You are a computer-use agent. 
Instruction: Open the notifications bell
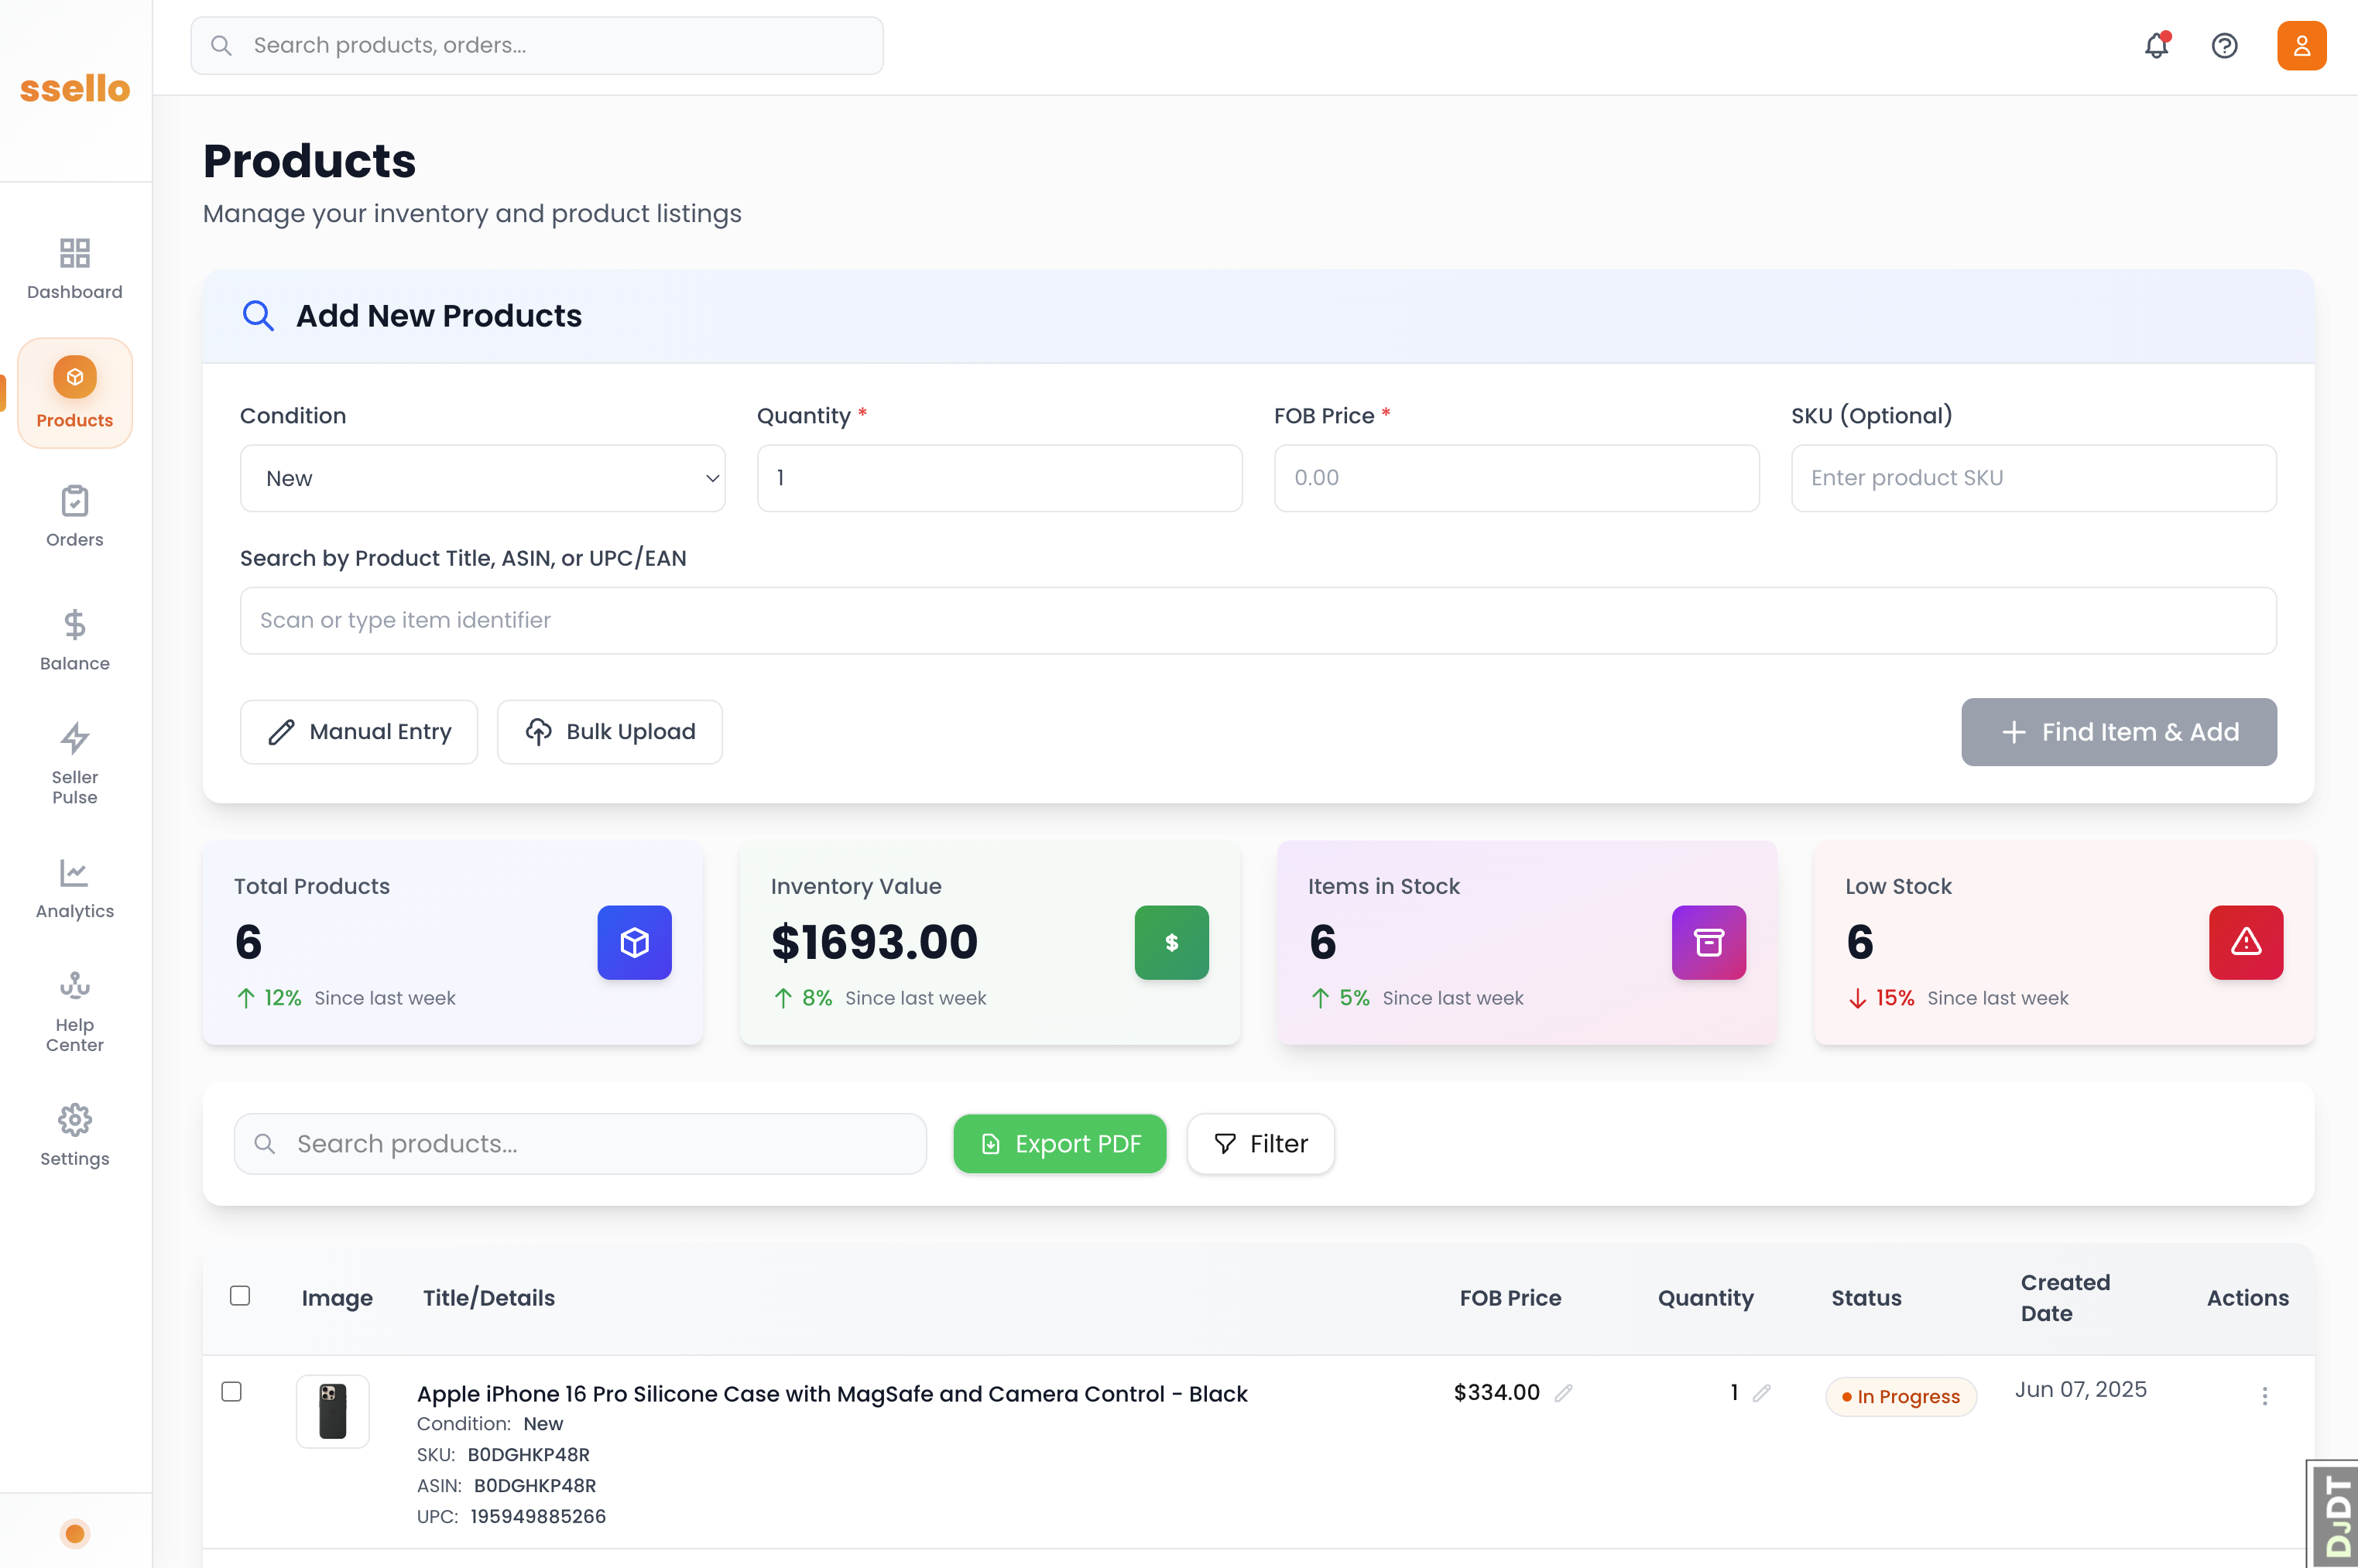click(2156, 46)
